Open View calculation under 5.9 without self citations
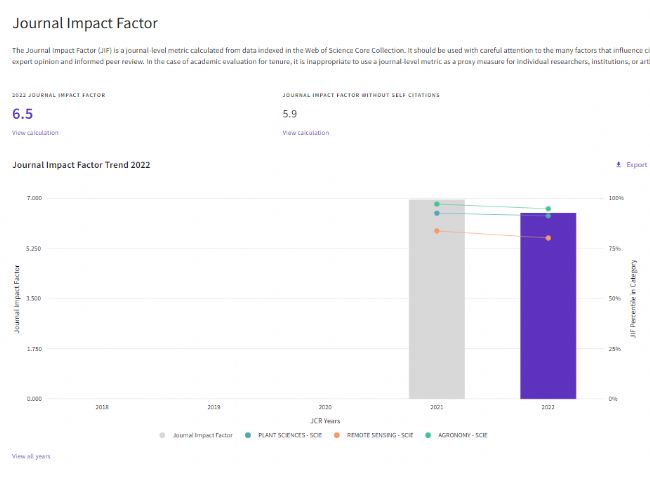The height and width of the screenshot is (480, 650). [305, 133]
